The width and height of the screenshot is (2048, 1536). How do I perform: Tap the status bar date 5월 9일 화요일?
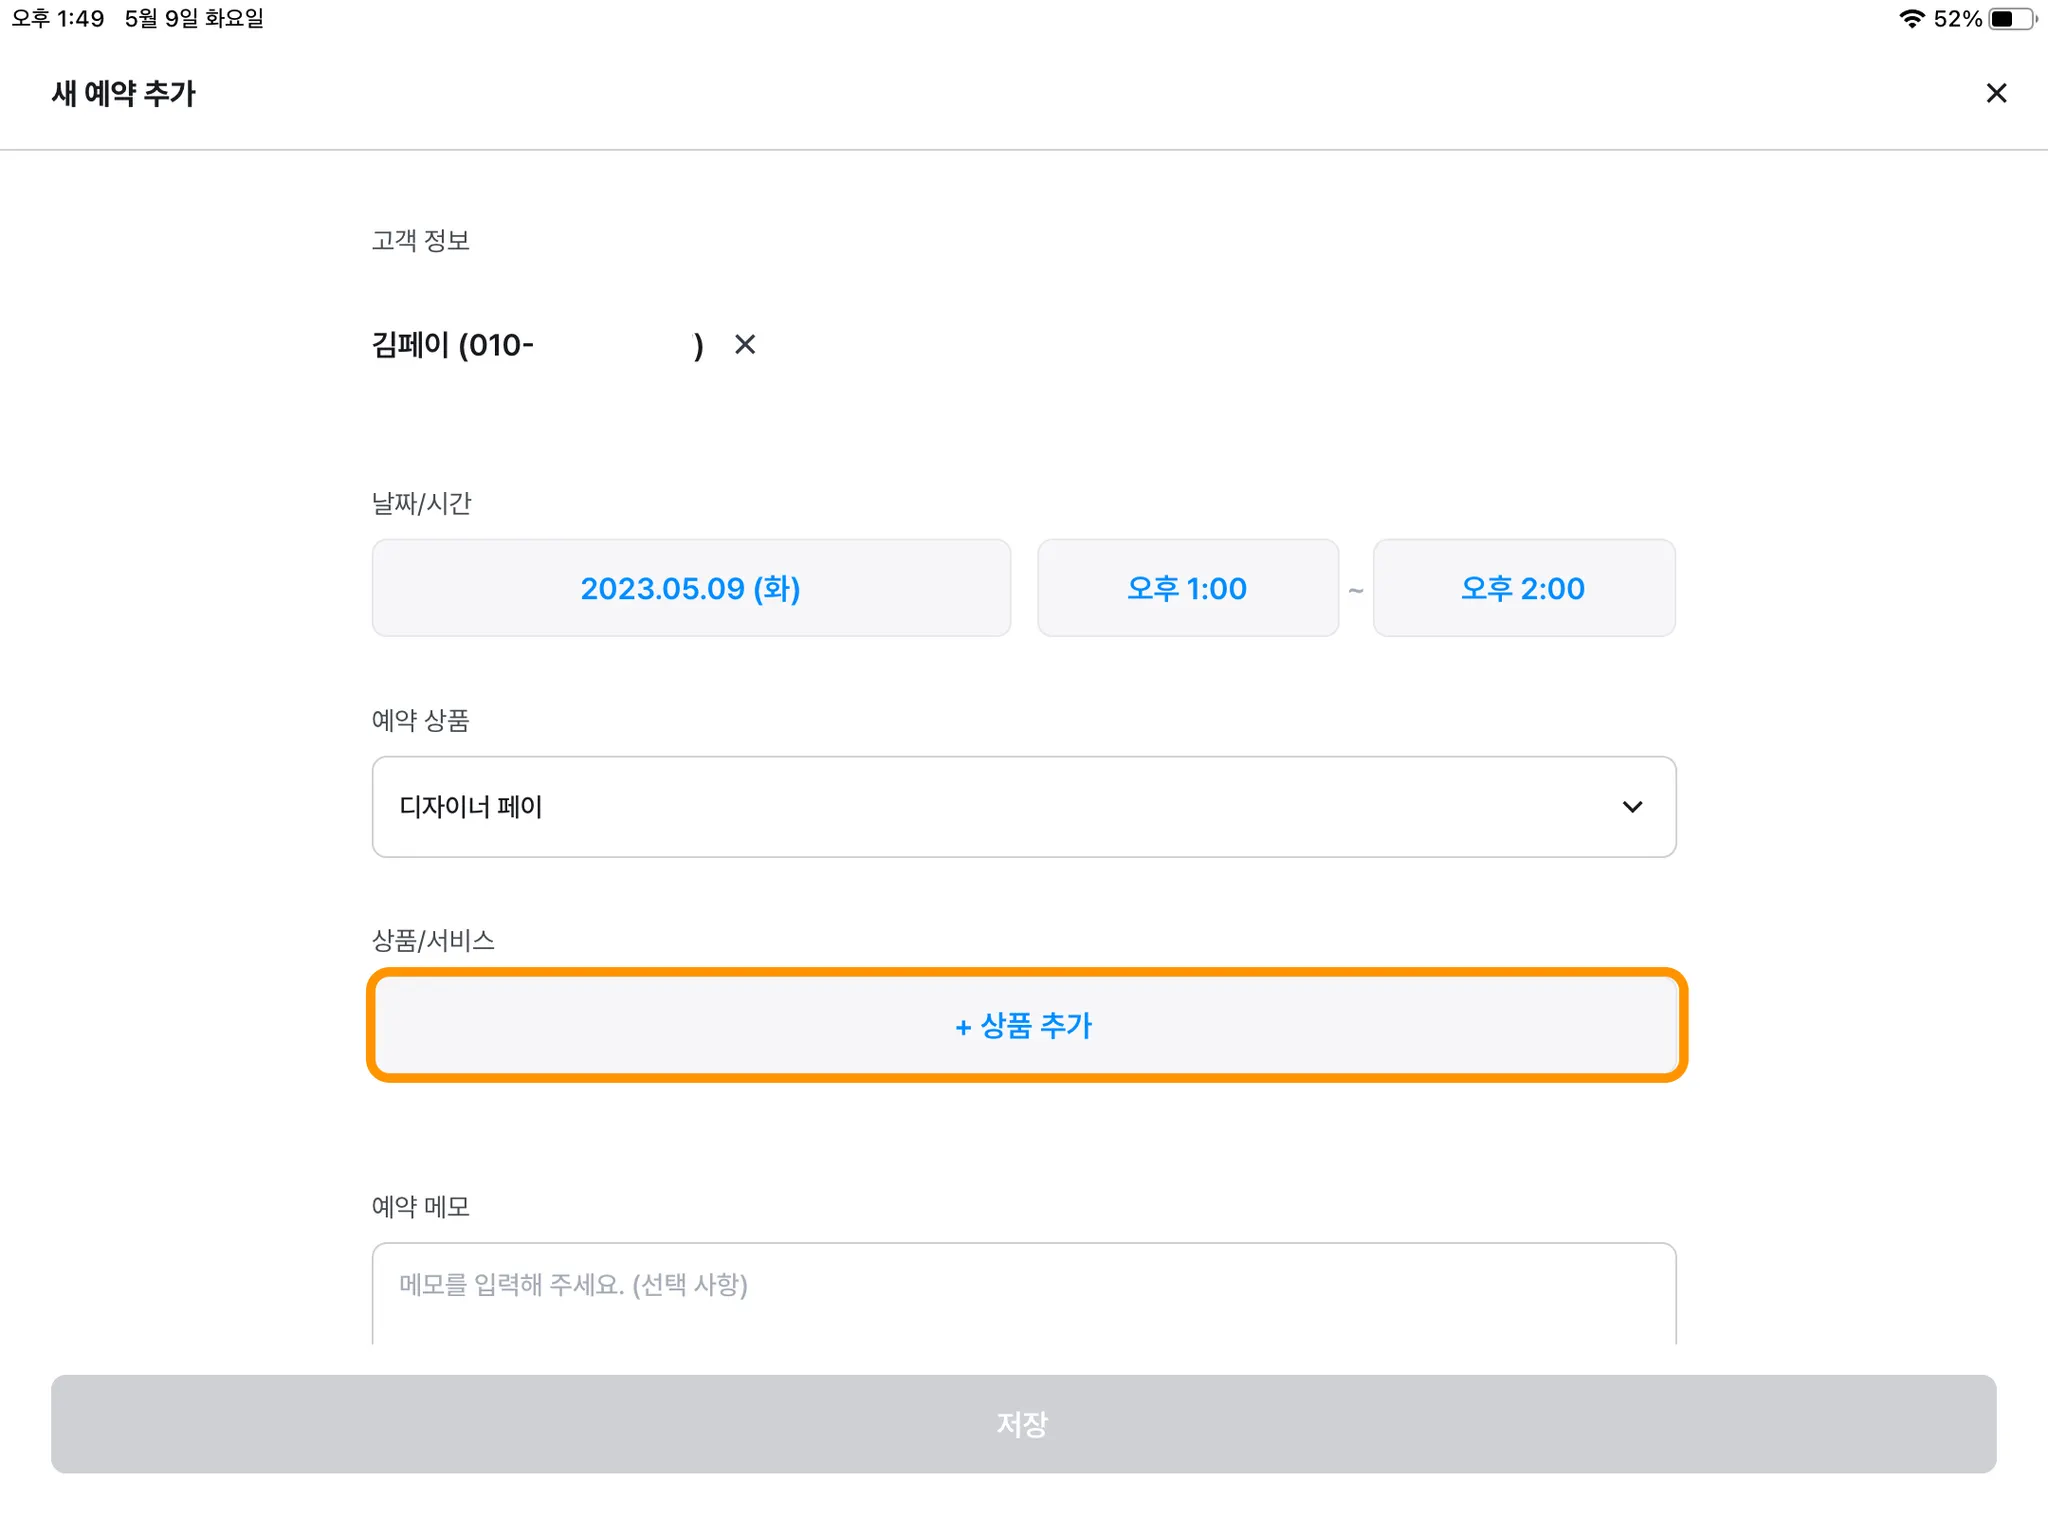pyautogui.click(x=194, y=19)
